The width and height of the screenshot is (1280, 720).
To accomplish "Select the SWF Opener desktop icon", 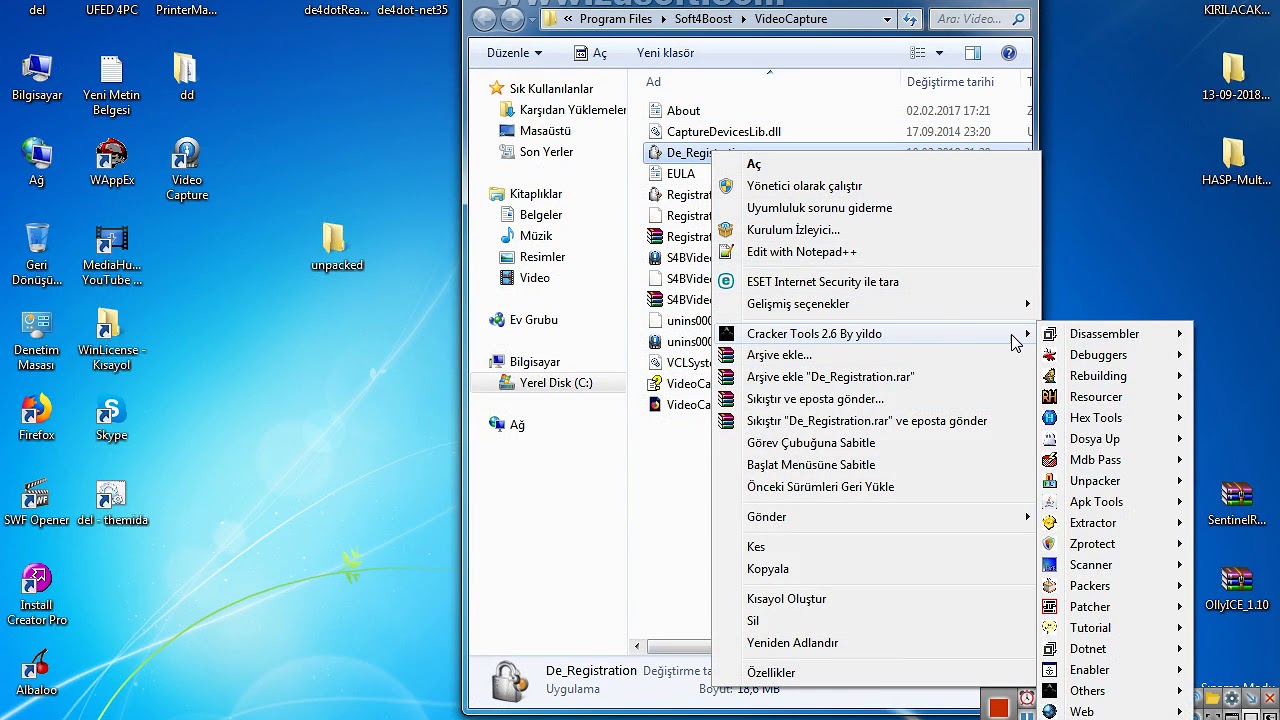I will click(x=36, y=503).
